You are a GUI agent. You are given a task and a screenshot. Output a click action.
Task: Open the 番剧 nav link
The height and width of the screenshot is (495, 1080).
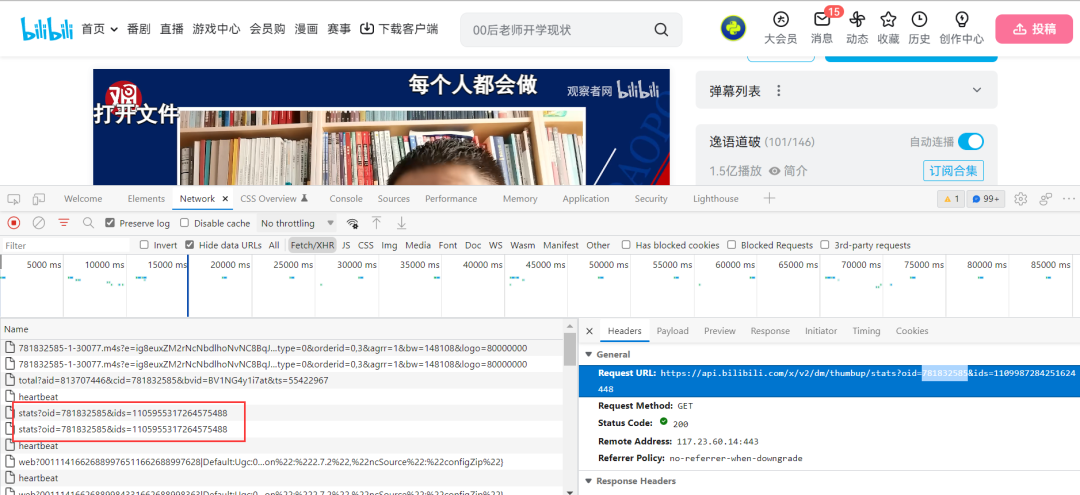pyautogui.click(x=138, y=29)
